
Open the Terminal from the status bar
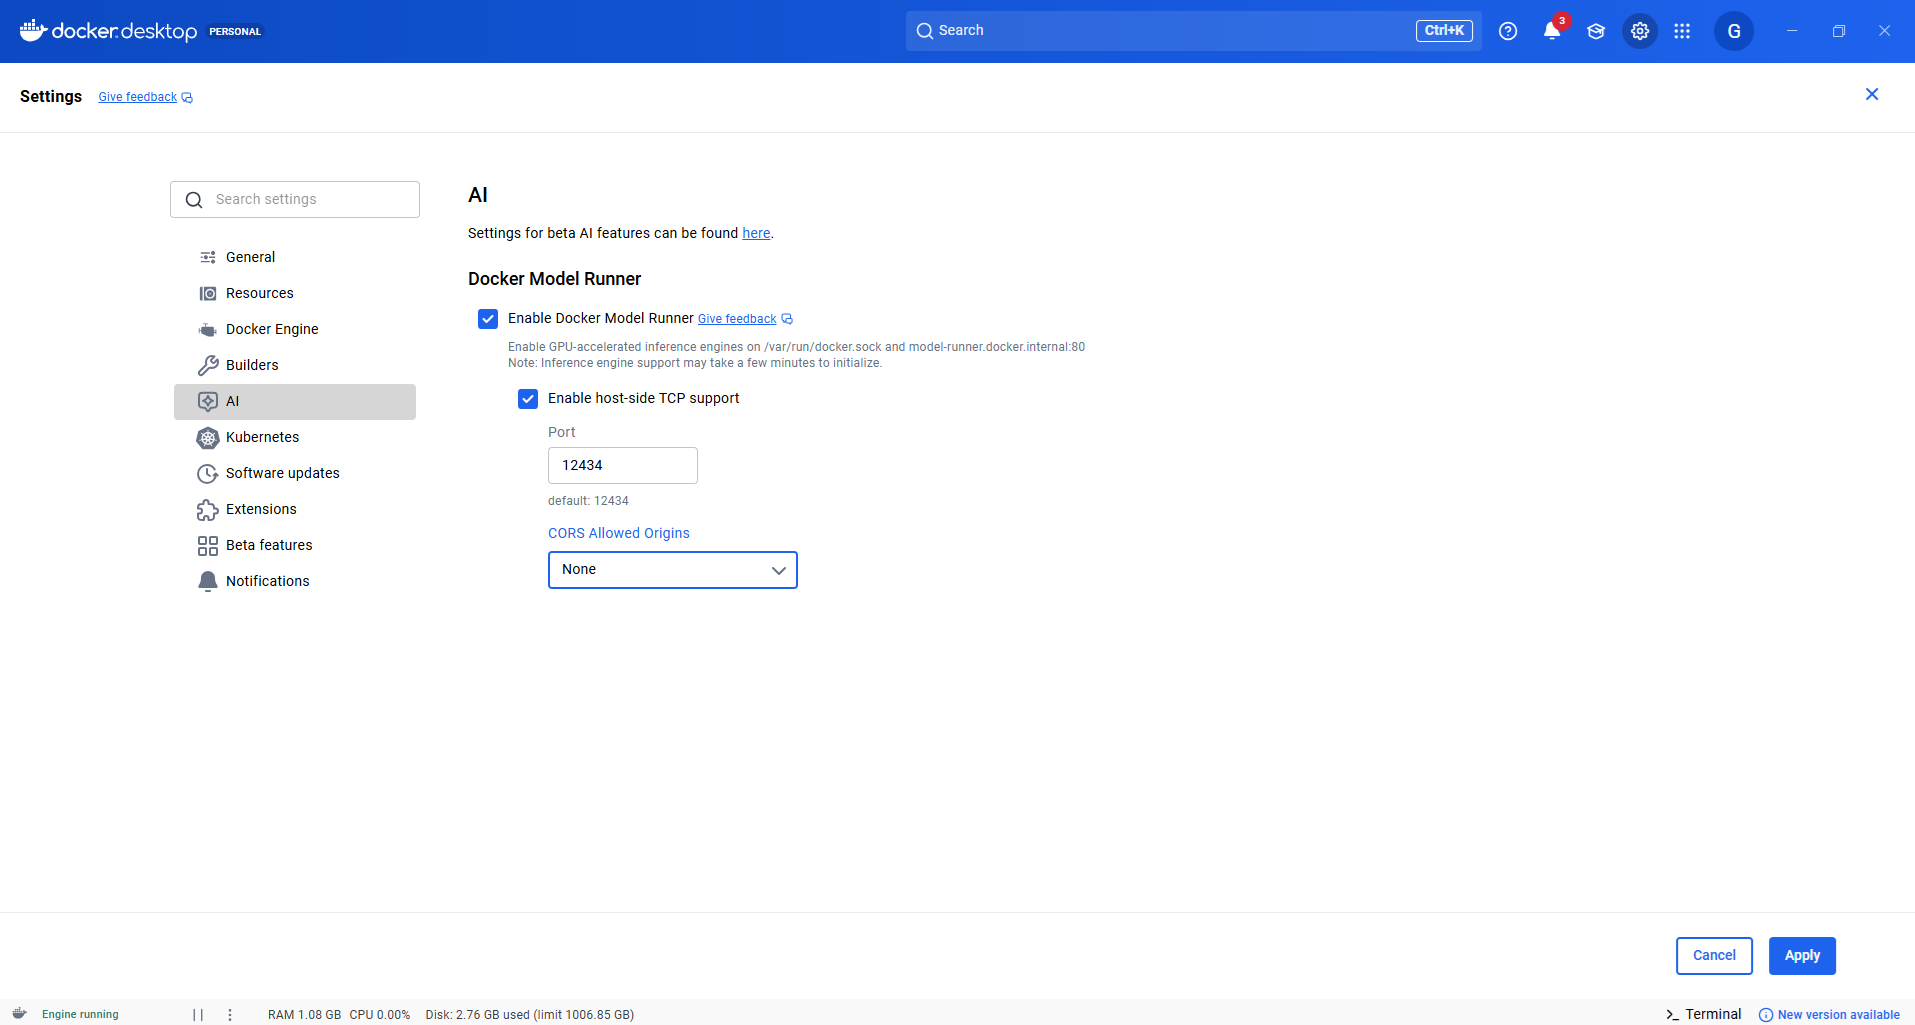tap(1703, 1014)
